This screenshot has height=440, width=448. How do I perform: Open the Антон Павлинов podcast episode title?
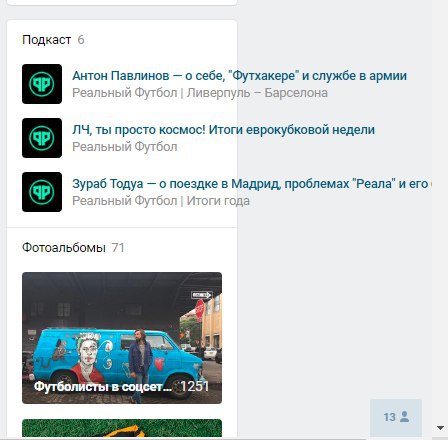coord(239,76)
